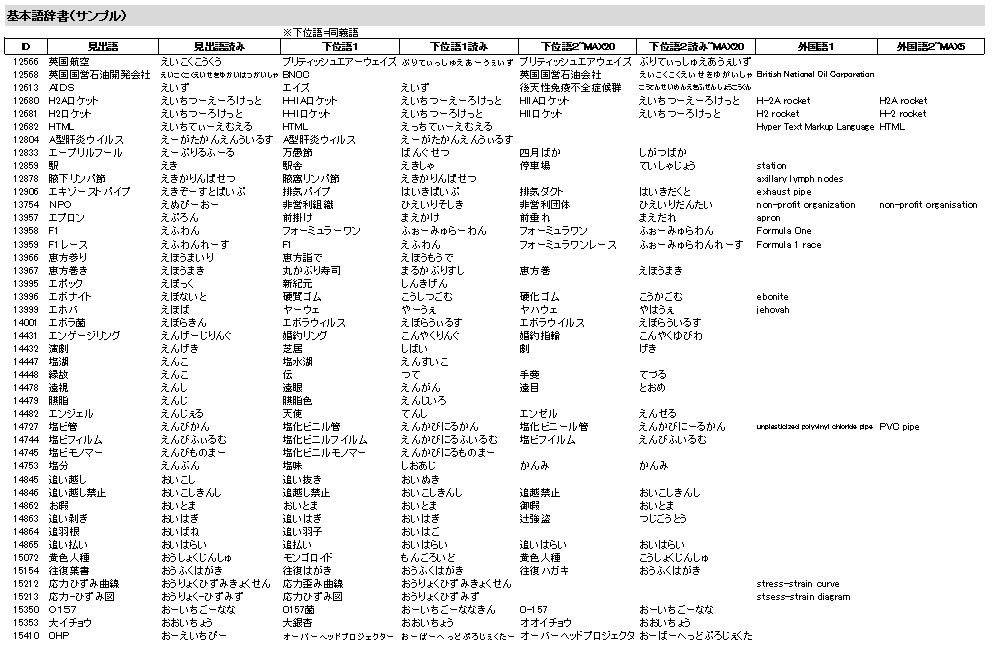The height and width of the screenshot is (659, 992).
Task: Click the apron translation
Action: pos(769,218)
